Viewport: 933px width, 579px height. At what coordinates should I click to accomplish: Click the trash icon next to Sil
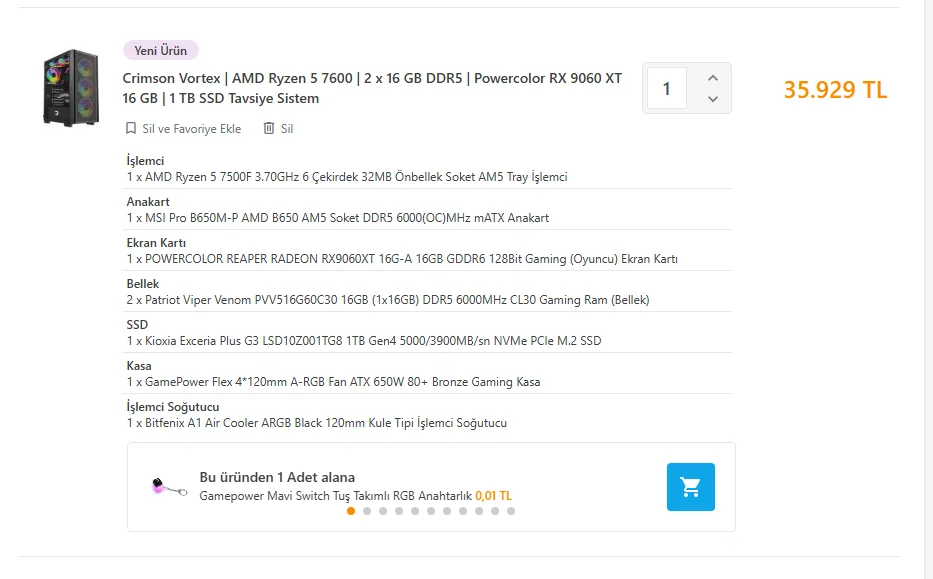click(x=269, y=129)
